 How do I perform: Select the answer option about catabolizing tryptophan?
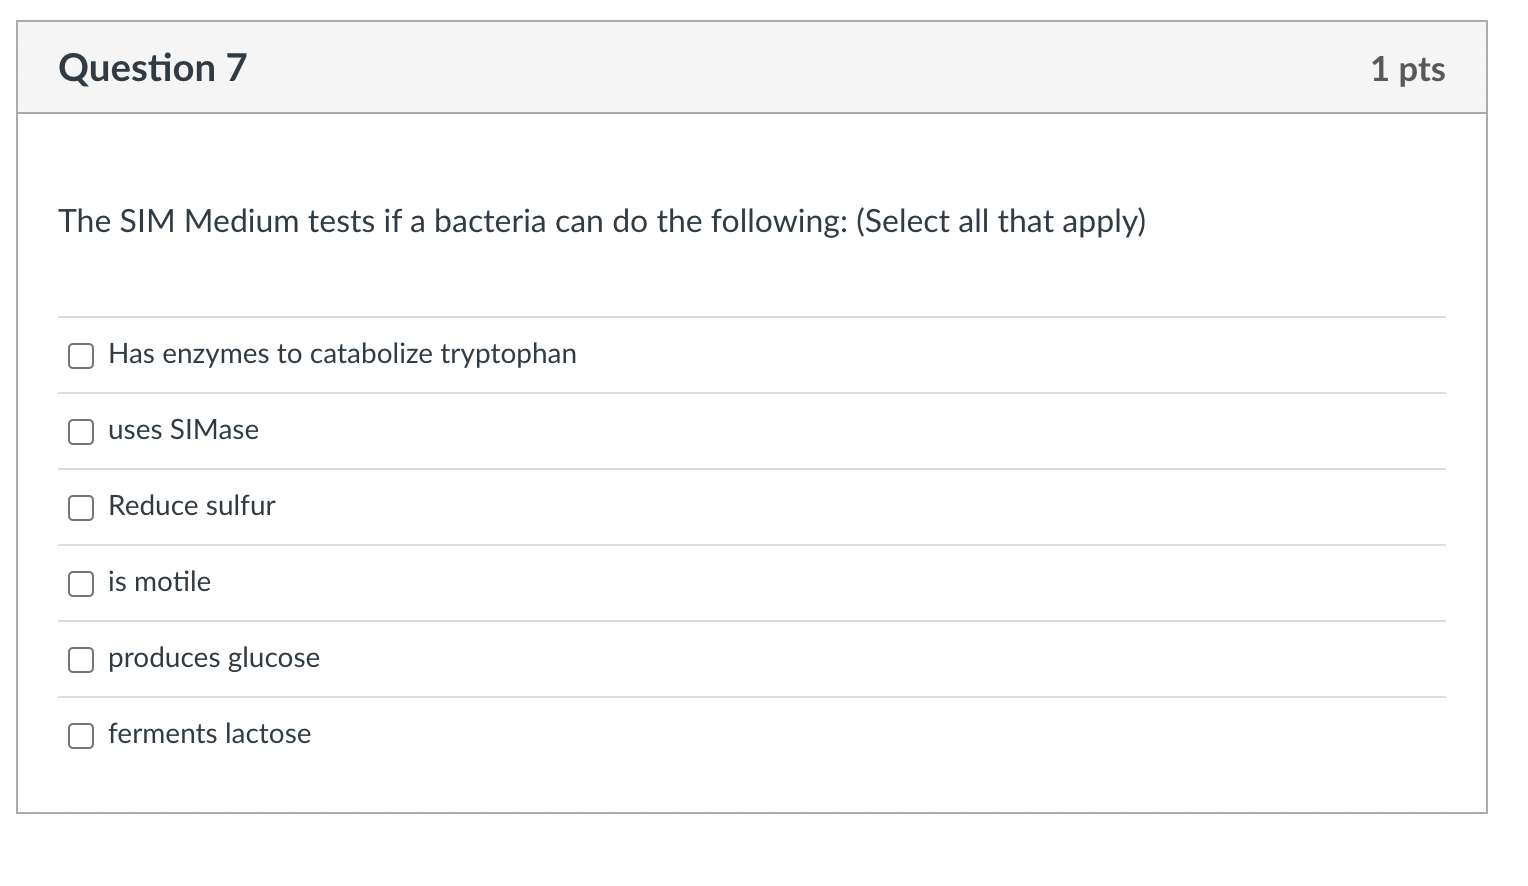click(342, 353)
